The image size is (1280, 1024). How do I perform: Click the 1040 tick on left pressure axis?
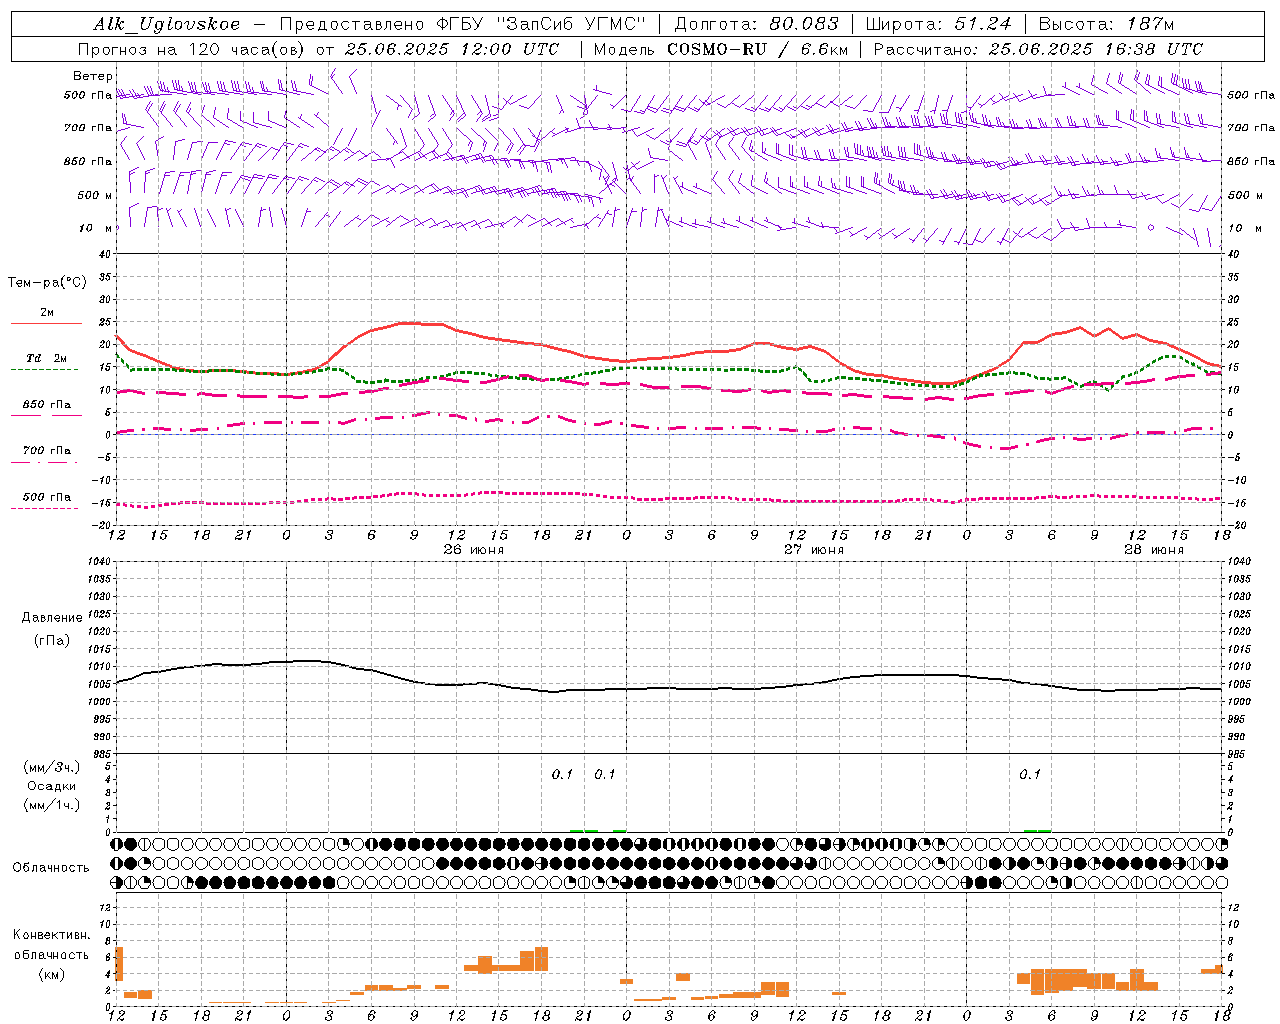[x=98, y=561]
